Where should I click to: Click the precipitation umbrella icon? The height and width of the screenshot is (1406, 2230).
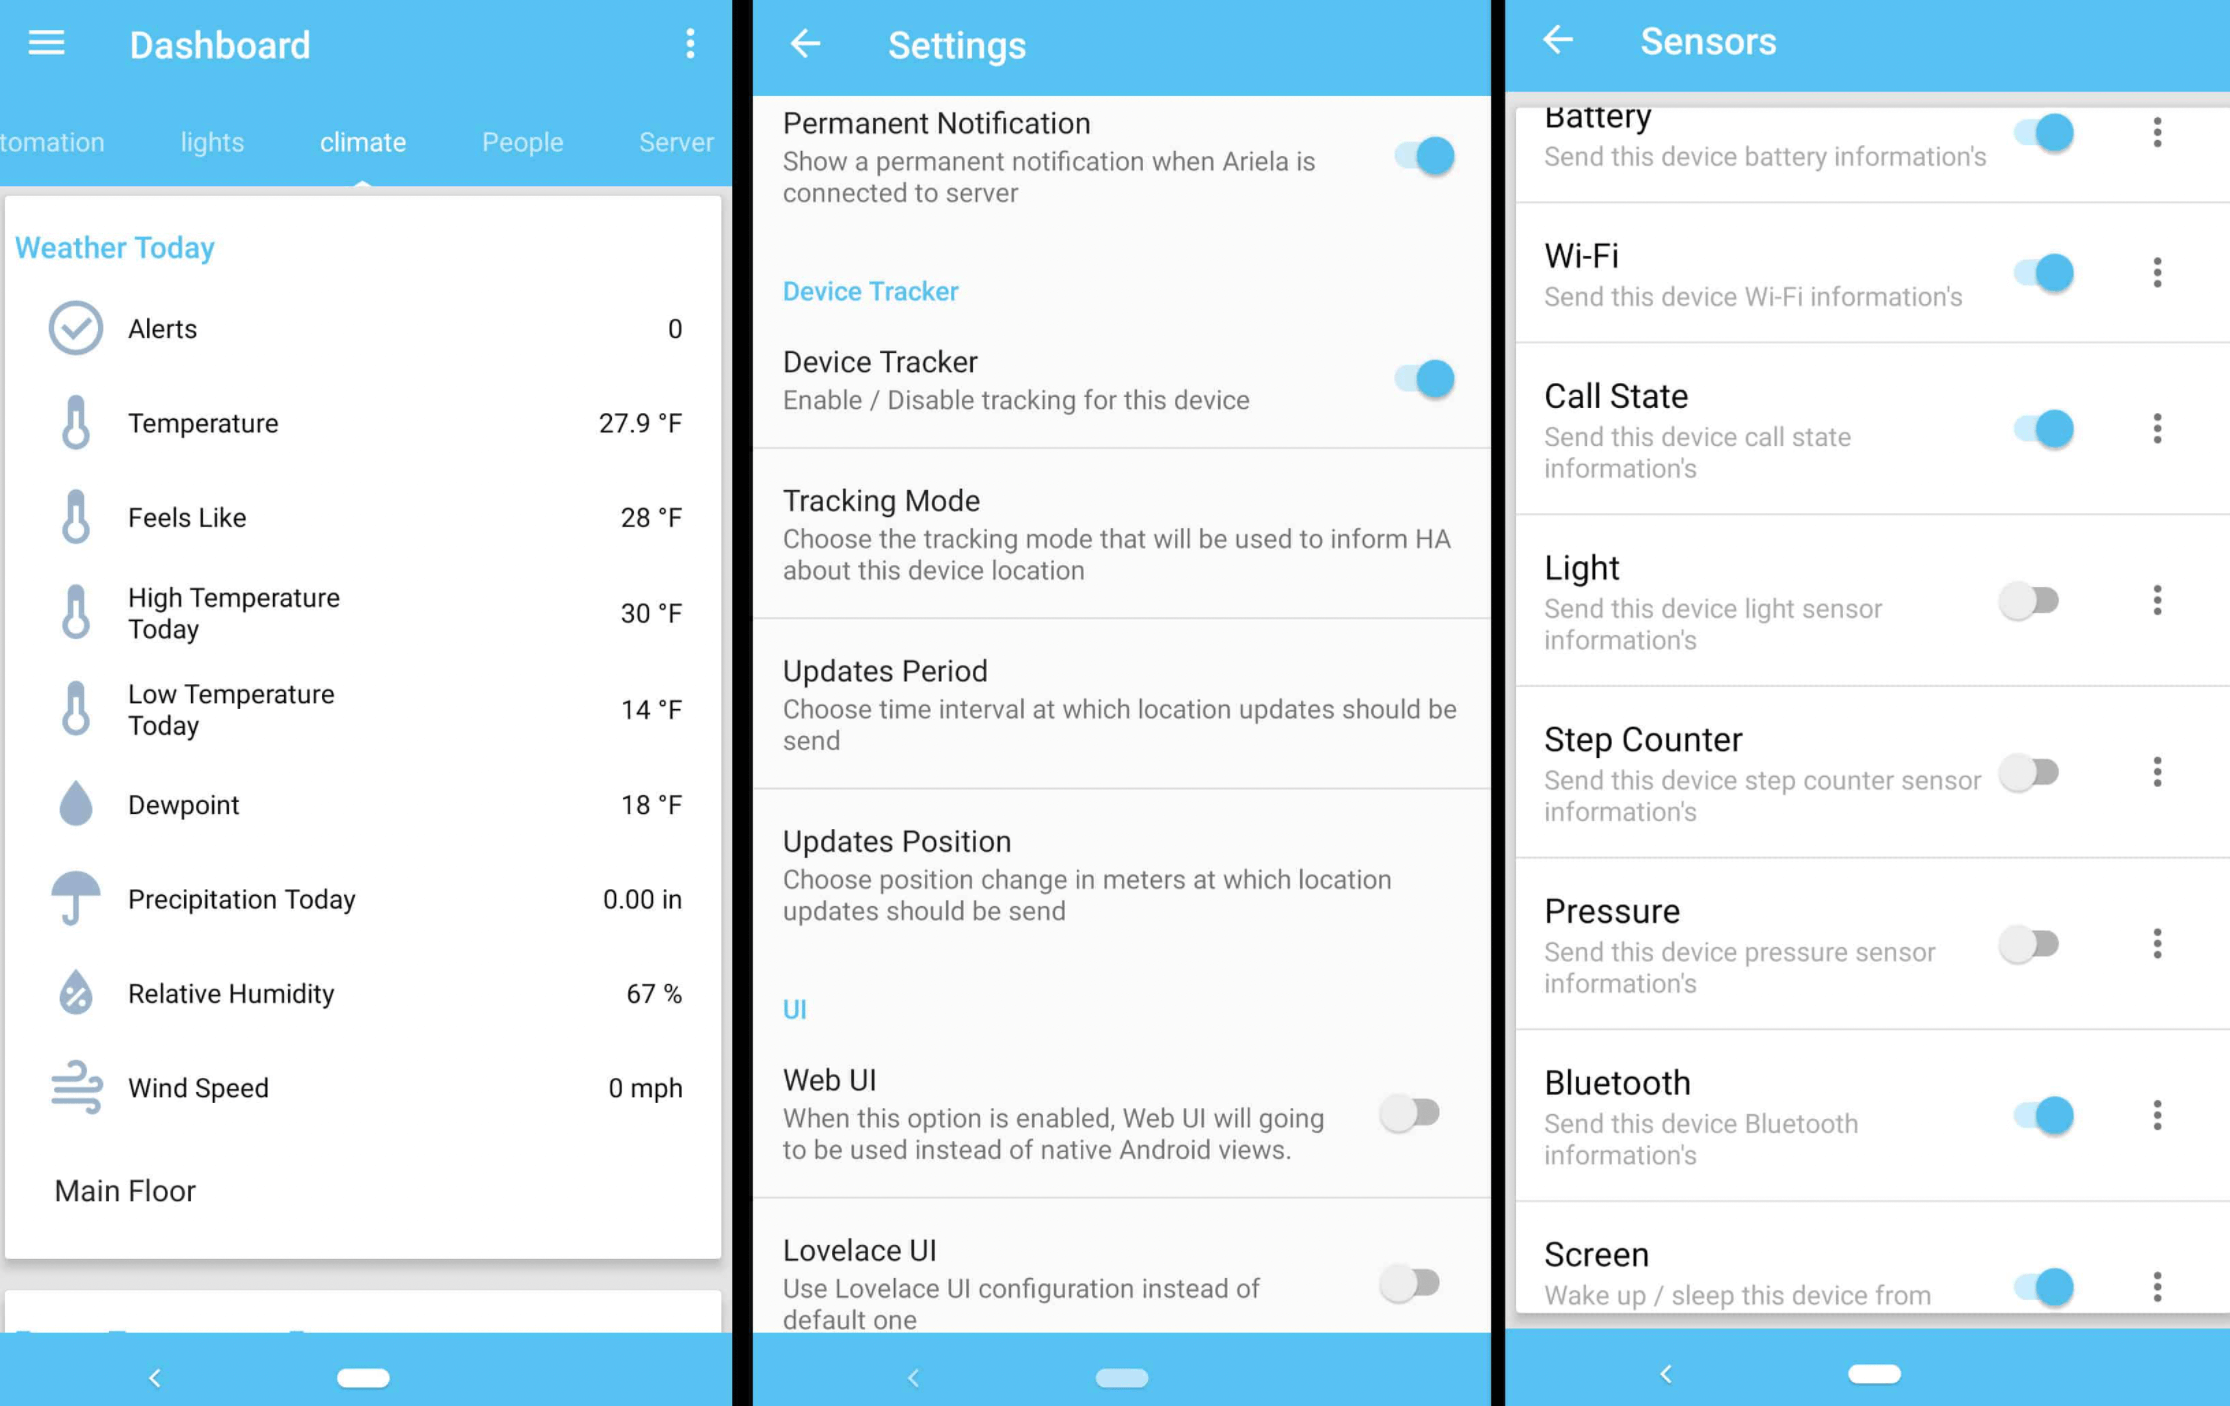click(74, 899)
